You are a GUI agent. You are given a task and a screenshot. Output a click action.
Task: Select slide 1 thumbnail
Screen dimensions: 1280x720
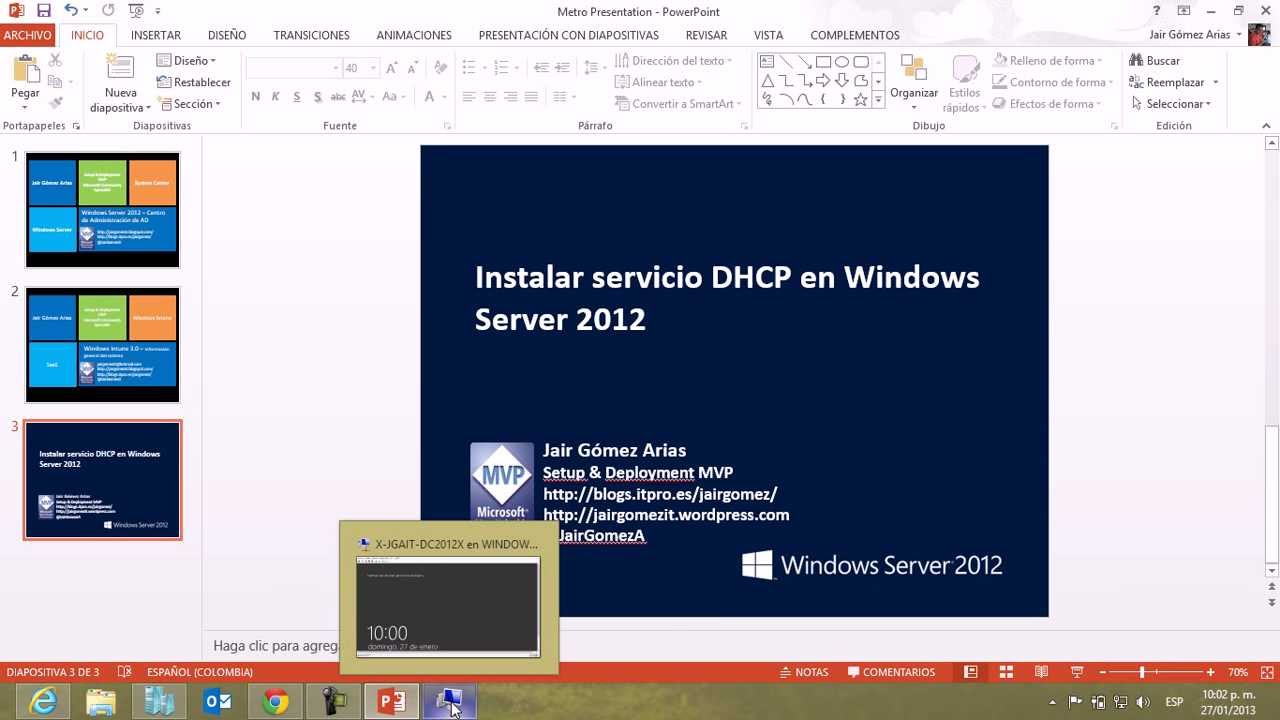[x=102, y=210]
